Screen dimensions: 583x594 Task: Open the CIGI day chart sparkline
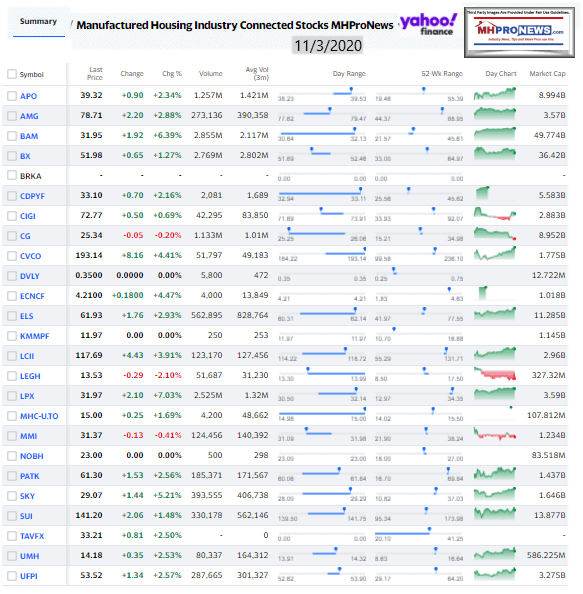[495, 214]
